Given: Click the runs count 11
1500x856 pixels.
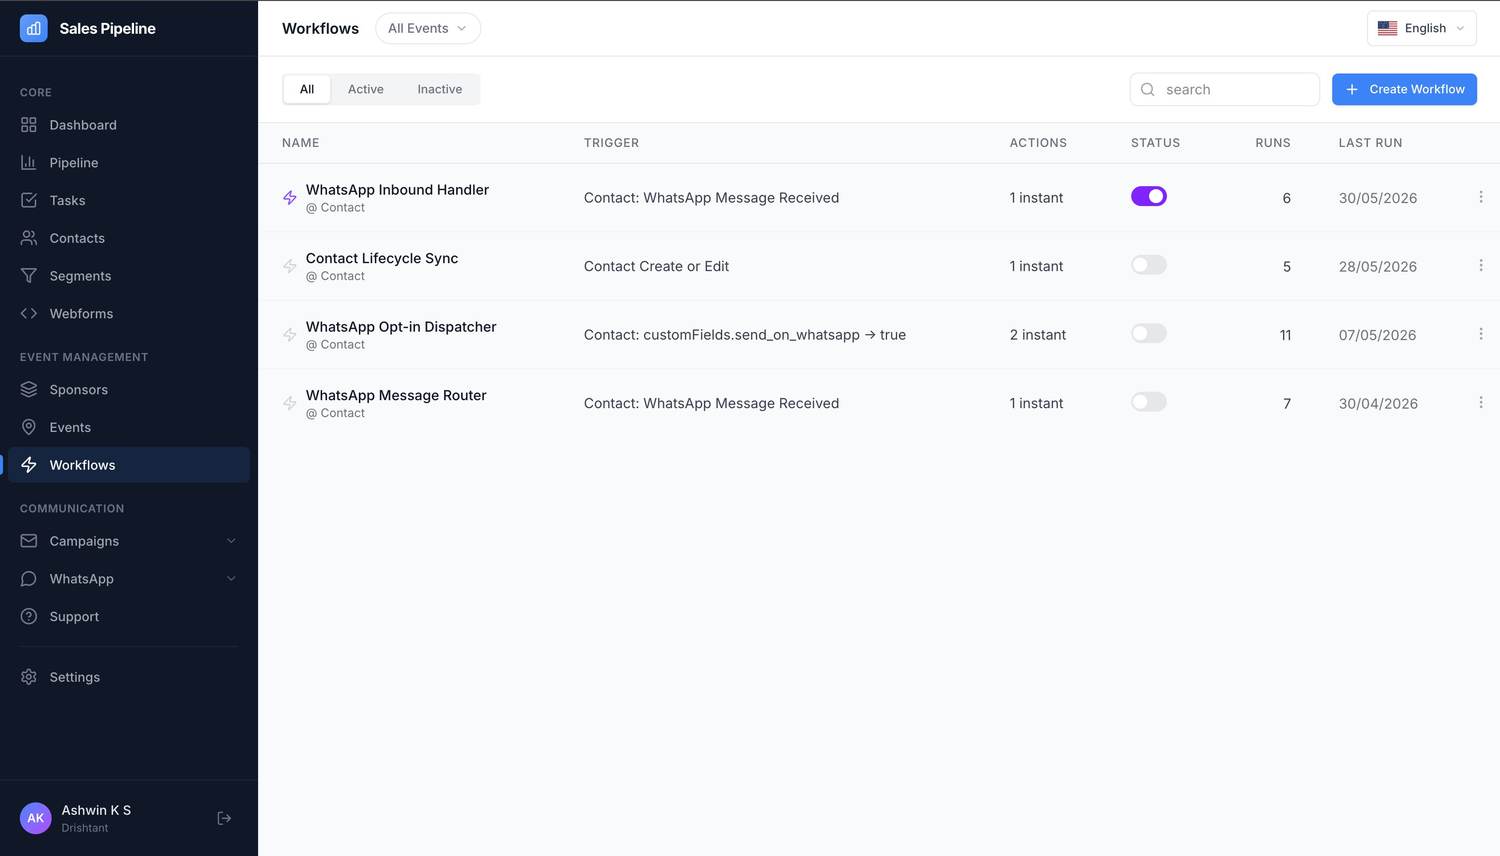Looking at the screenshot, I should (1285, 335).
